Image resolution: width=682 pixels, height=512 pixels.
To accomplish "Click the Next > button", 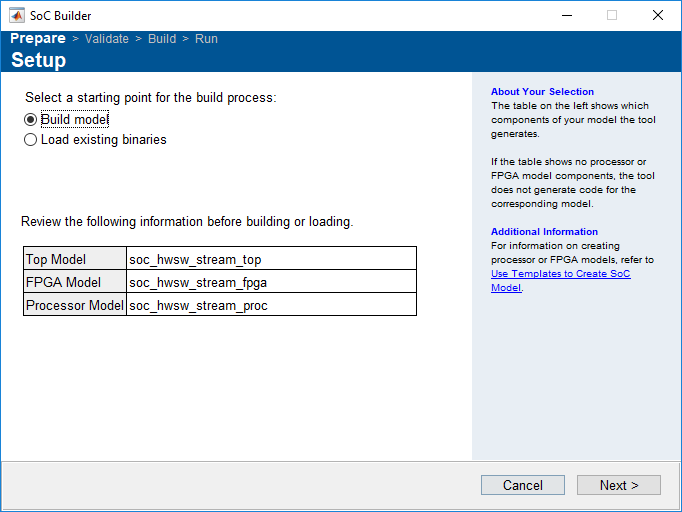I will 618,485.
